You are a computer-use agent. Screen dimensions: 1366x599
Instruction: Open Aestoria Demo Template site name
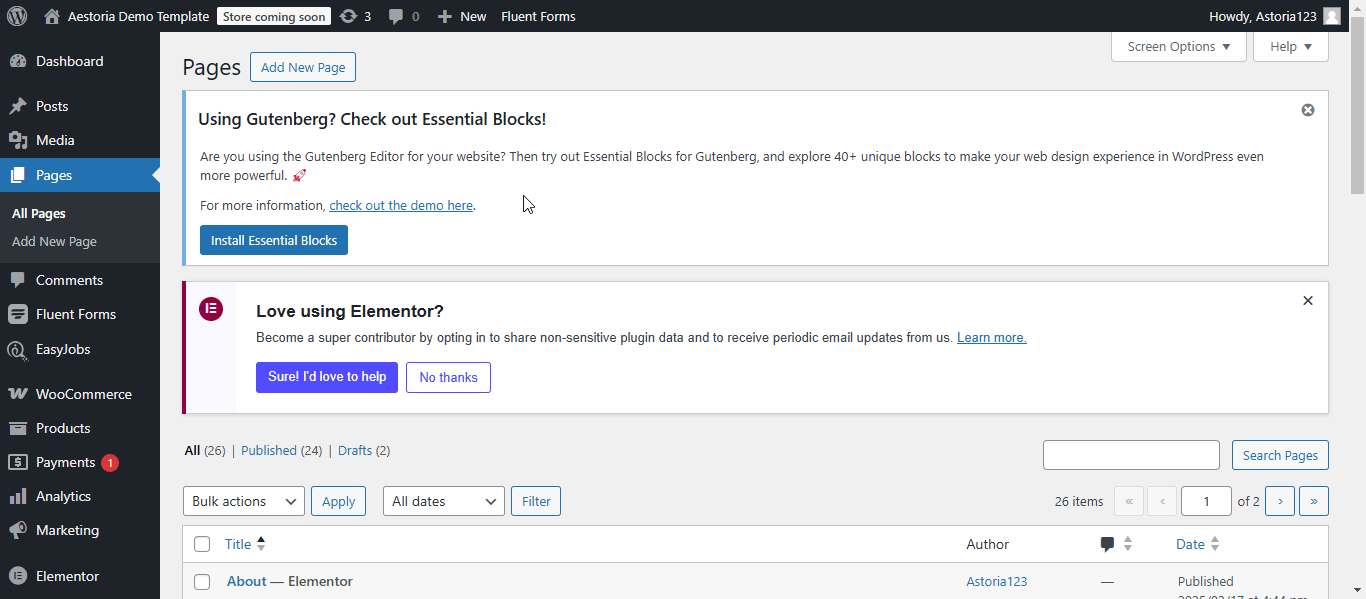[138, 16]
